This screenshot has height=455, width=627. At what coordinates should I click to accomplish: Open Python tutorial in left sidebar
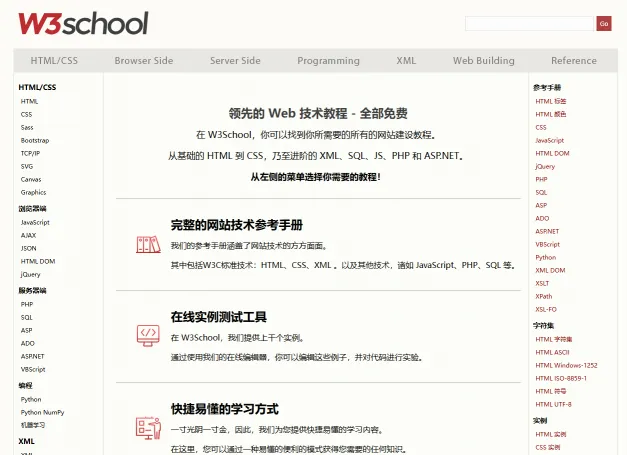31,399
